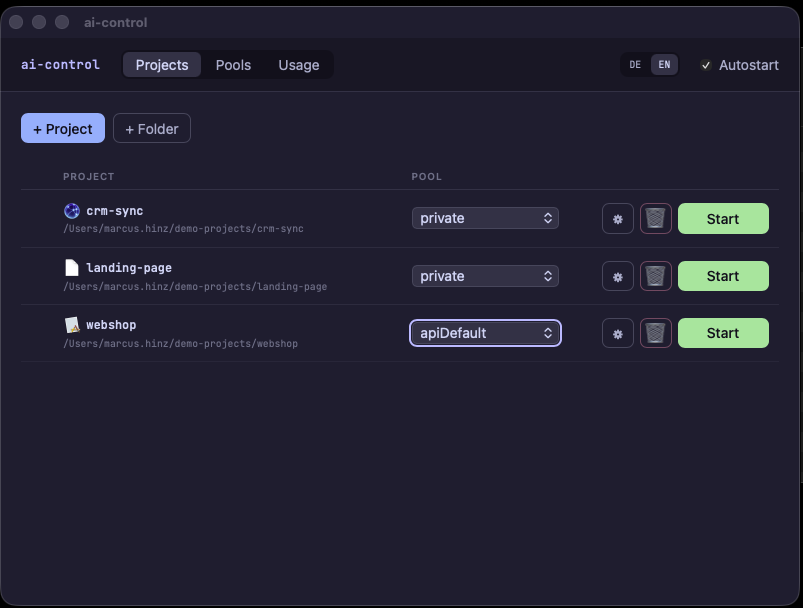Click path /Users/marcus.hinz/demo-projects/landing-page
This screenshot has width=803, height=608.
point(195,286)
